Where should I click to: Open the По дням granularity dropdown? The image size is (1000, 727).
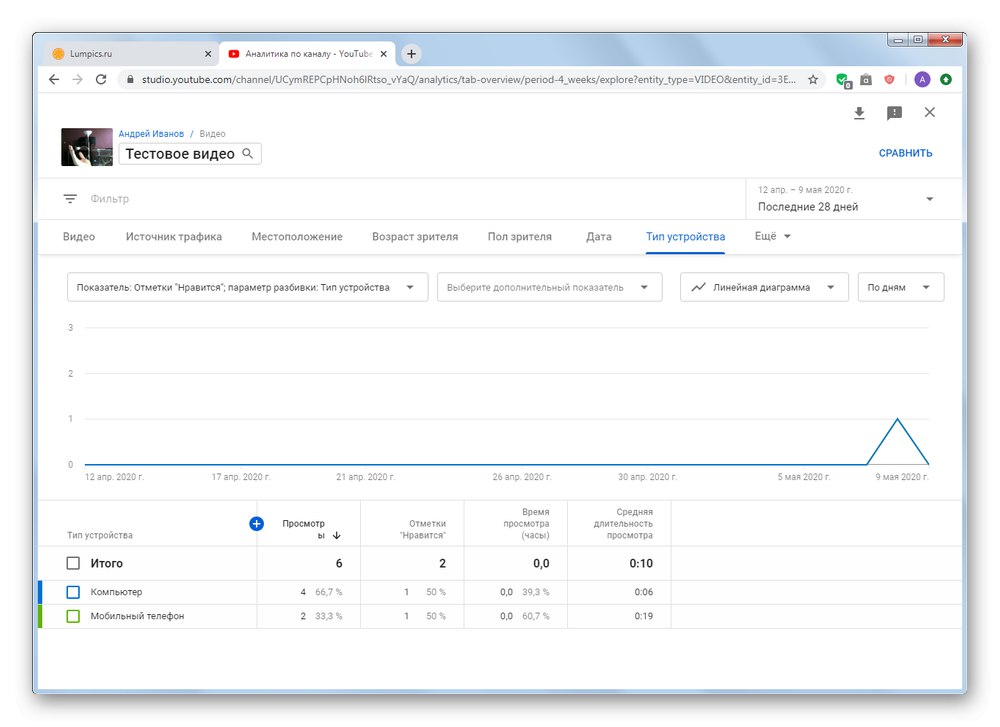pos(899,286)
